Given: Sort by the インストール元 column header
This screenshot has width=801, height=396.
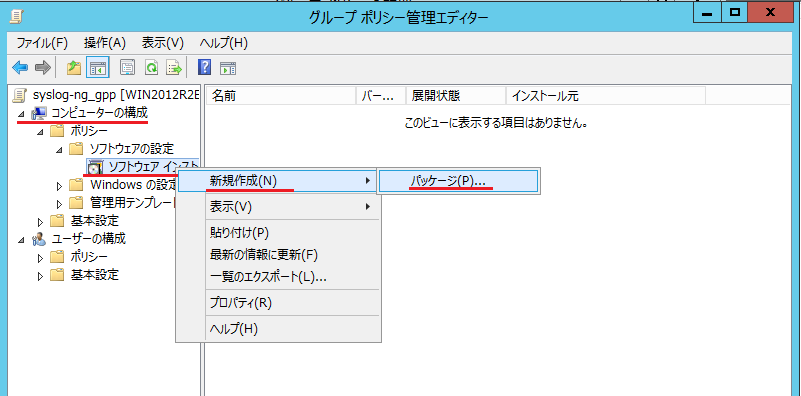Looking at the screenshot, I should pyautogui.click(x=606, y=96).
